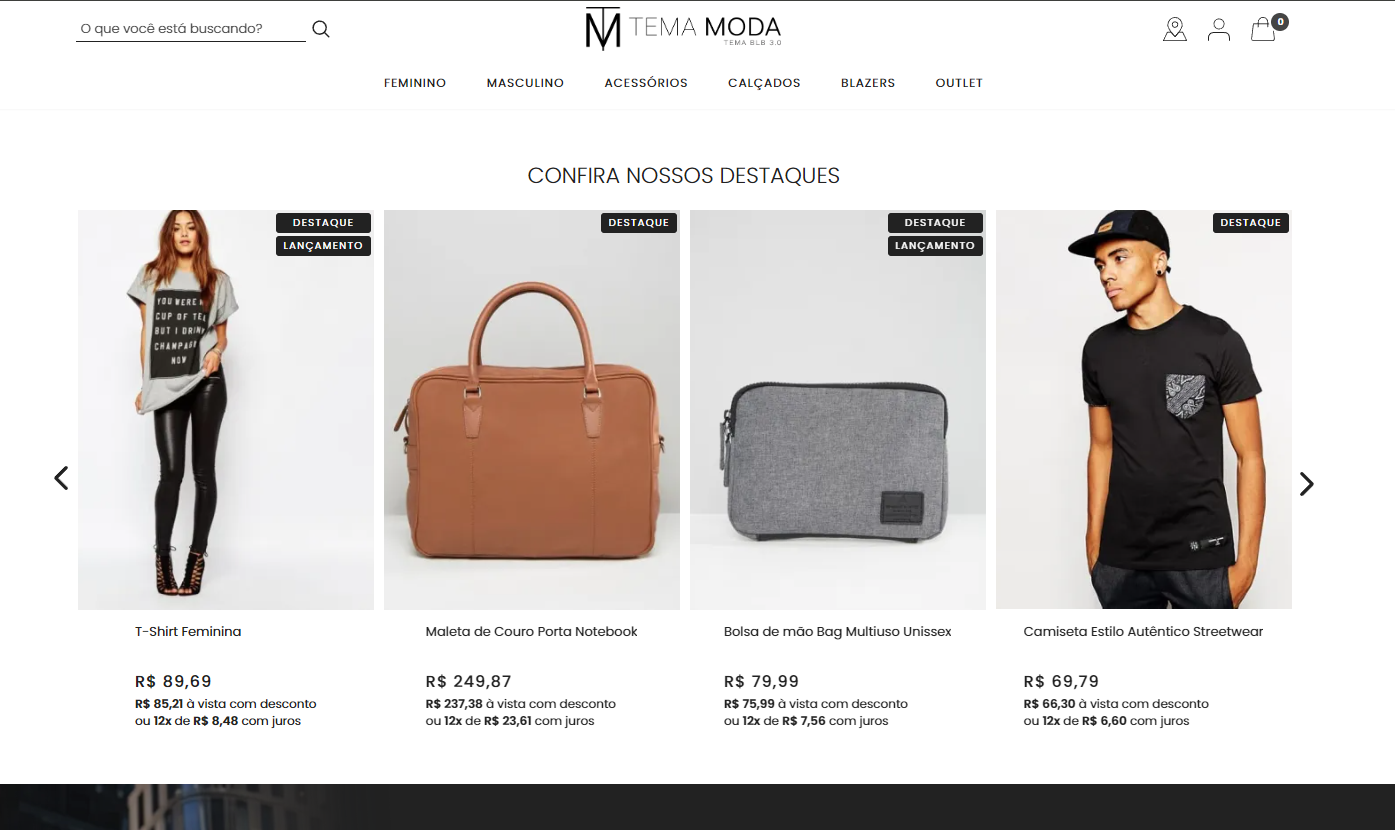Open the Feminino menu
Image resolution: width=1395 pixels, height=830 pixels.
pyautogui.click(x=415, y=83)
